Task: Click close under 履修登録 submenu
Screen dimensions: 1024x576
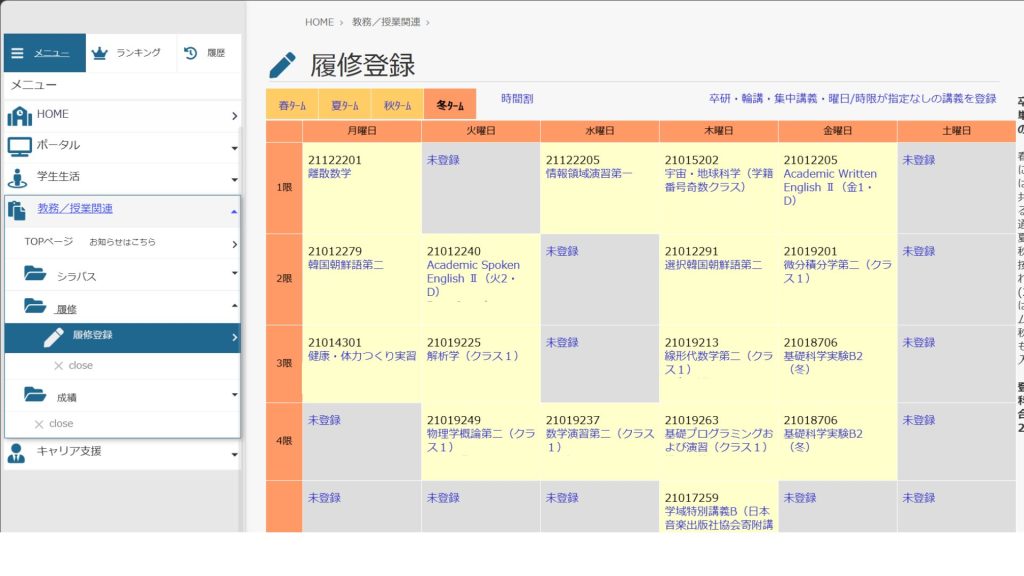Action: [x=73, y=366]
